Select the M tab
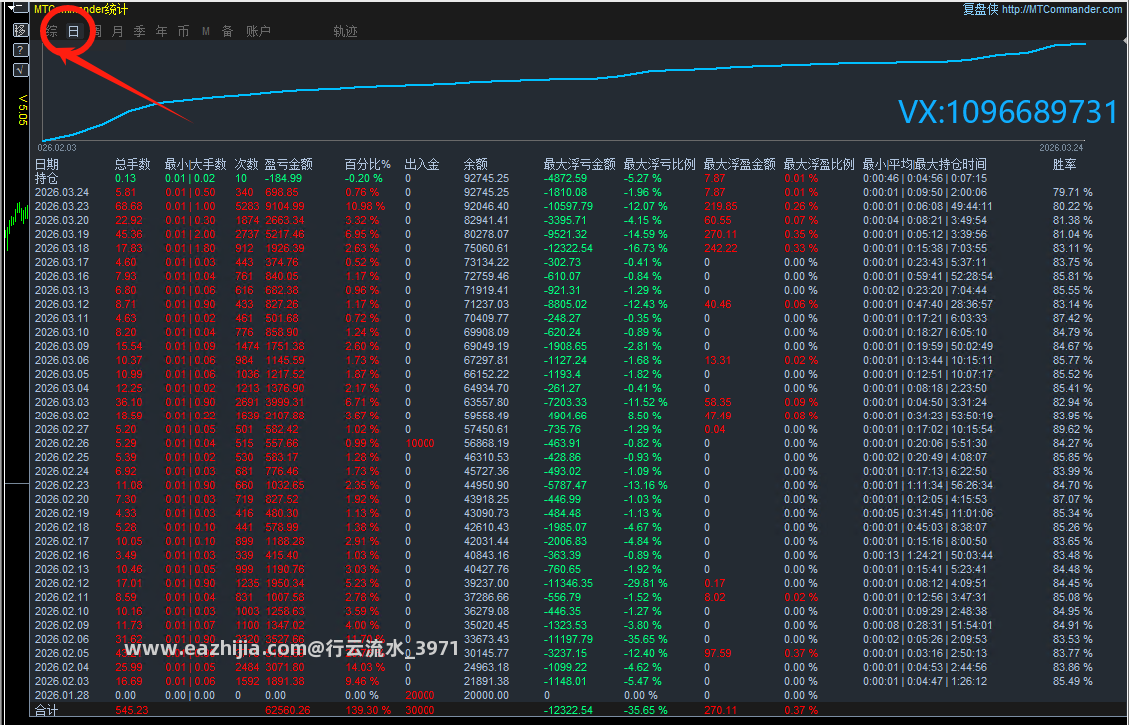 [206, 32]
